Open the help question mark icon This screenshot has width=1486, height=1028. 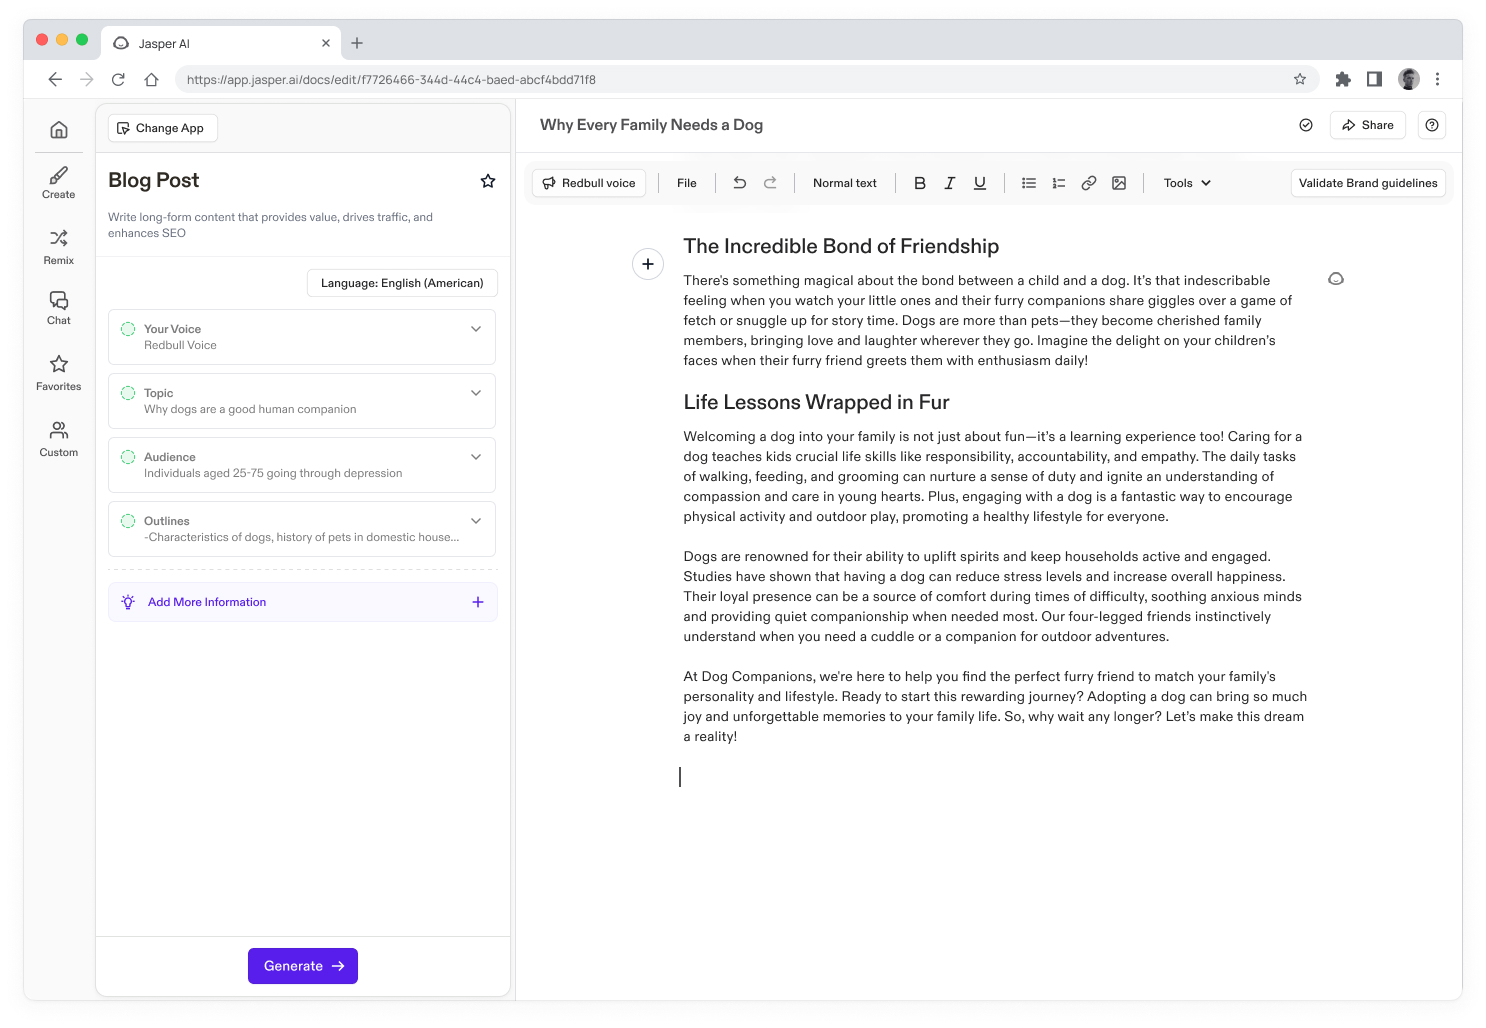point(1432,125)
